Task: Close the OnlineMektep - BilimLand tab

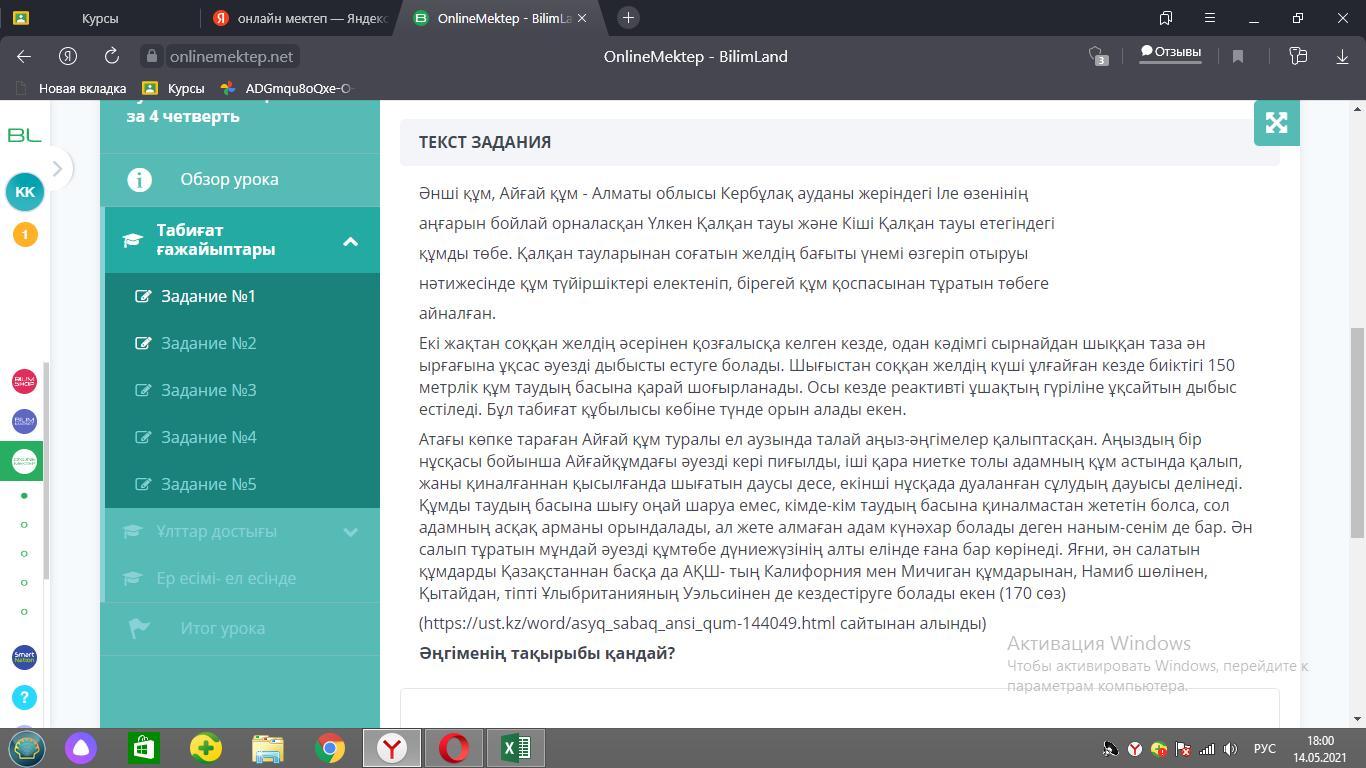Action: 582,18
